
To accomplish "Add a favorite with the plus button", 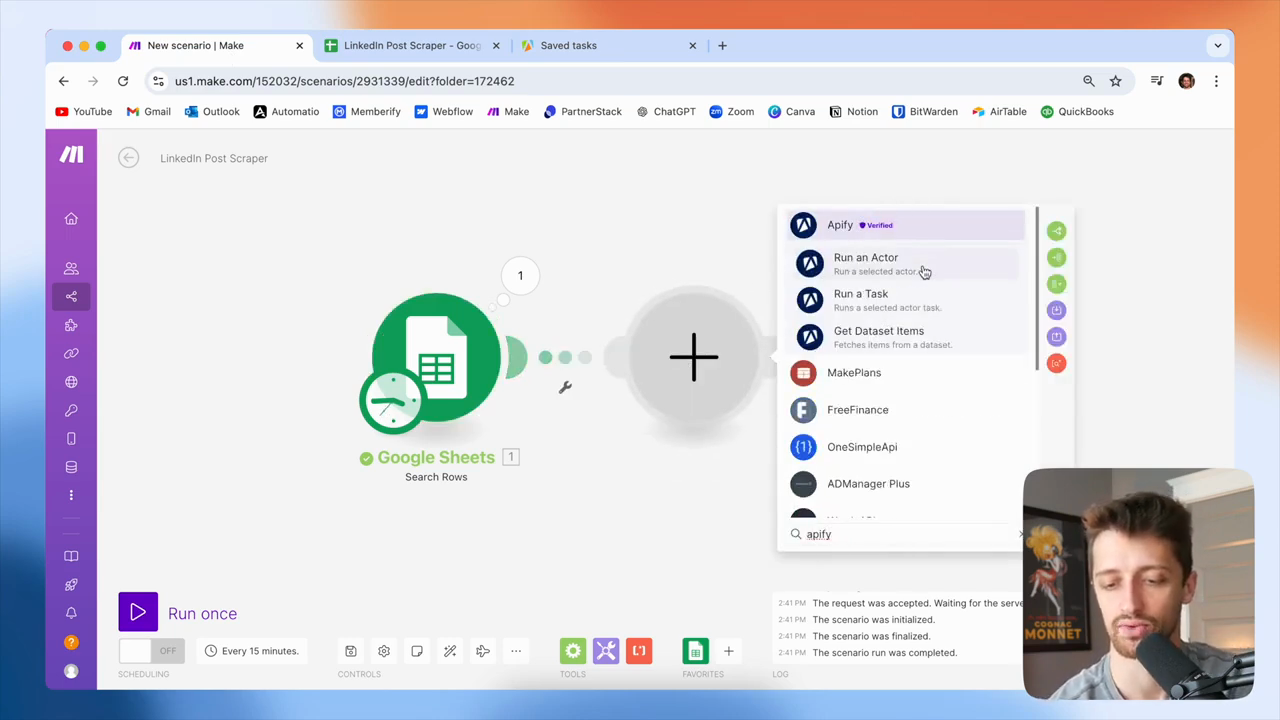I will click(729, 651).
